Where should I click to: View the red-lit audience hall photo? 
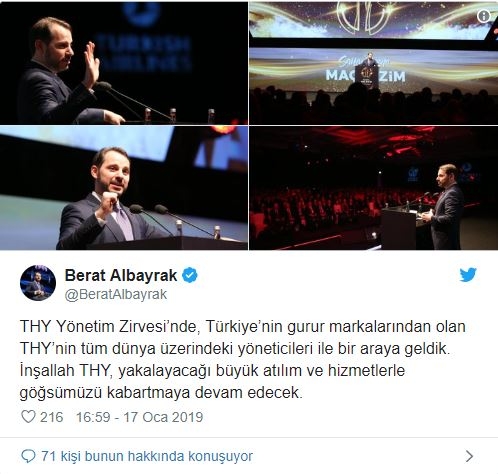click(374, 188)
